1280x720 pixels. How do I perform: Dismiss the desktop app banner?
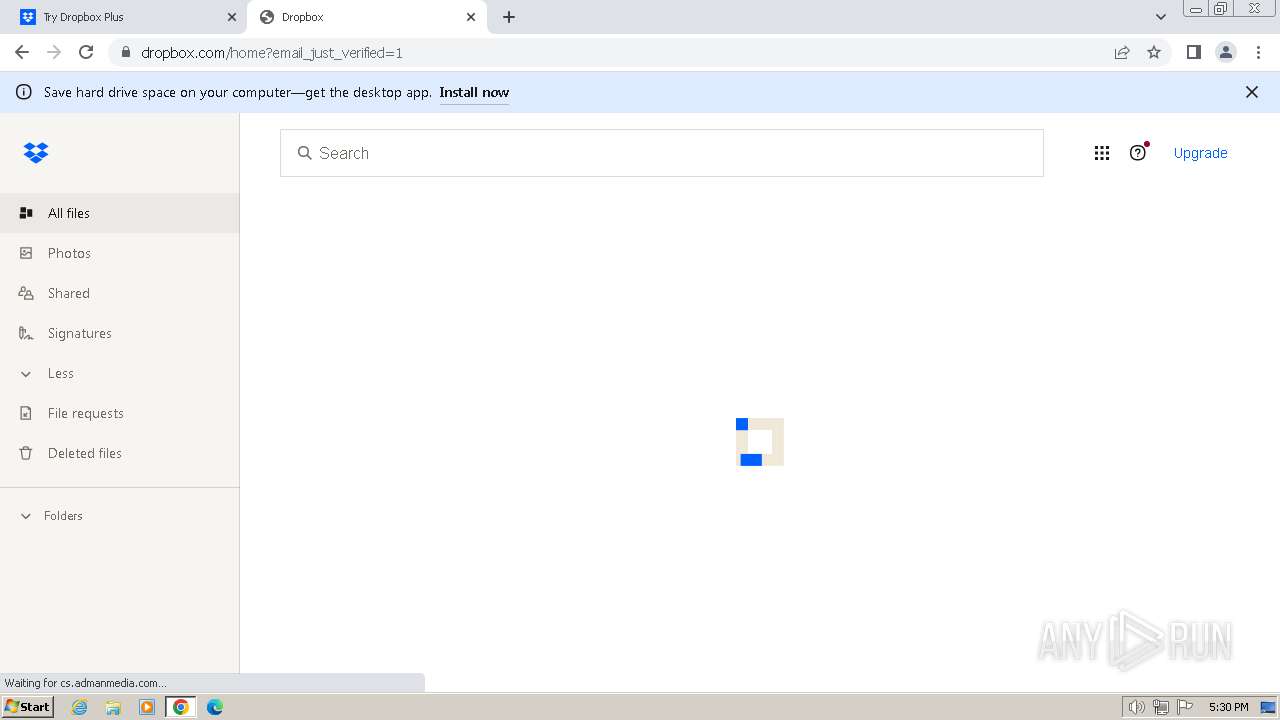1251,92
